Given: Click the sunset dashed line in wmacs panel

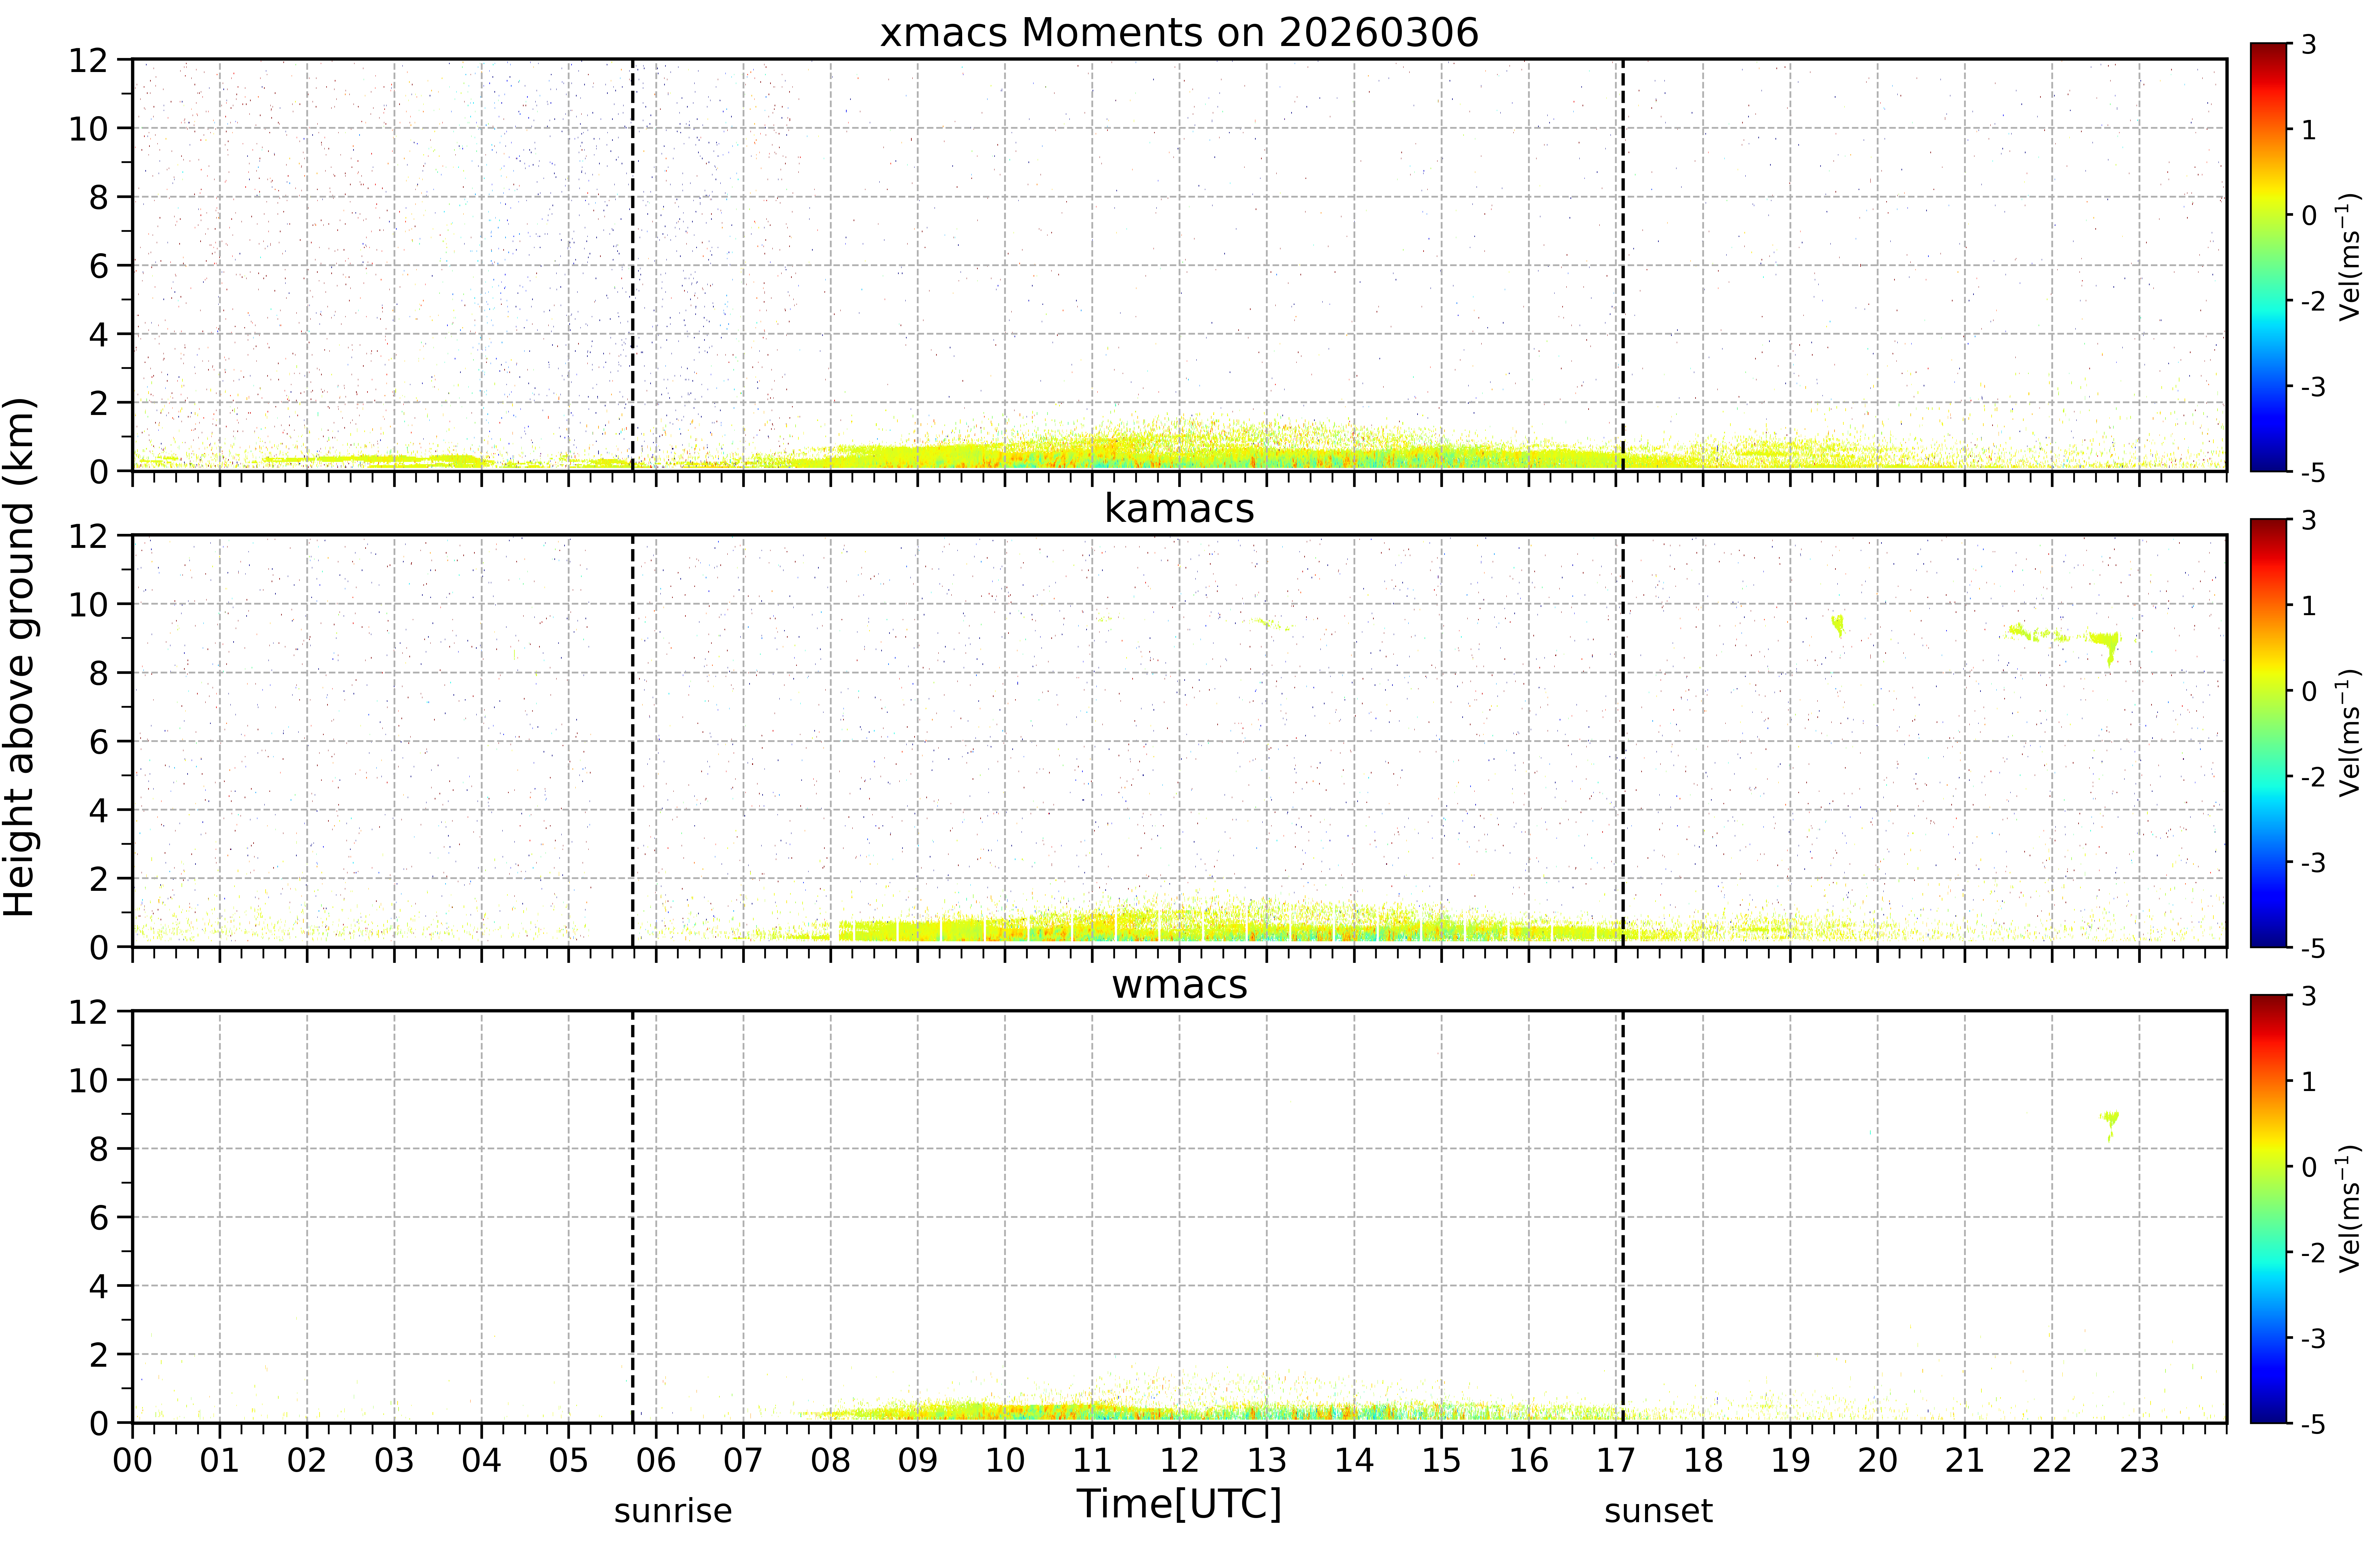Looking at the screenshot, I should click(x=1623, y=1217).
